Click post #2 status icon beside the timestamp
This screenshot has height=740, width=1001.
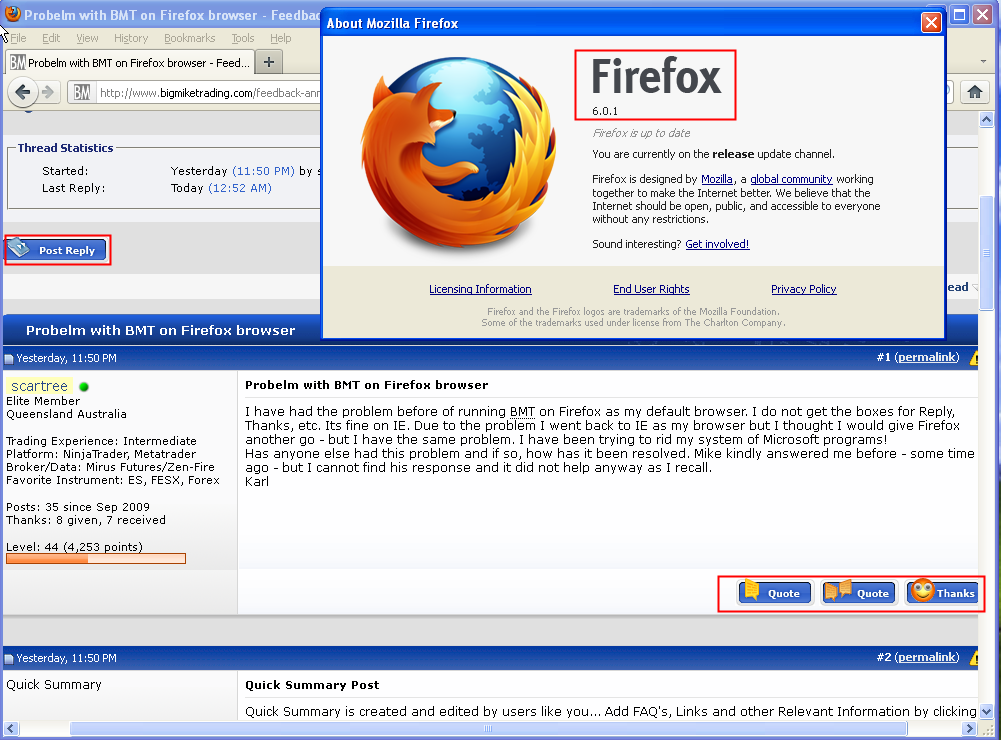(x=9, y=659)
